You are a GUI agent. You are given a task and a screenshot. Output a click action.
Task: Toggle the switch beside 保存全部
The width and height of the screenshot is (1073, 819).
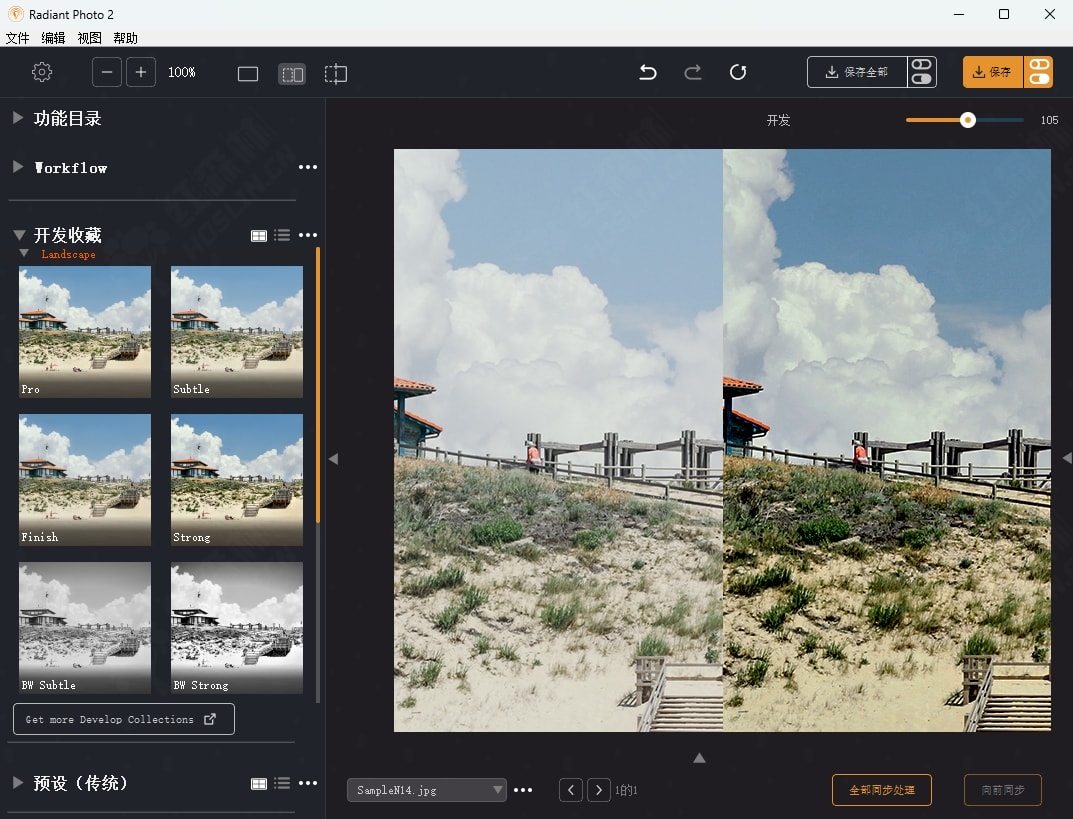pos(922,72)
